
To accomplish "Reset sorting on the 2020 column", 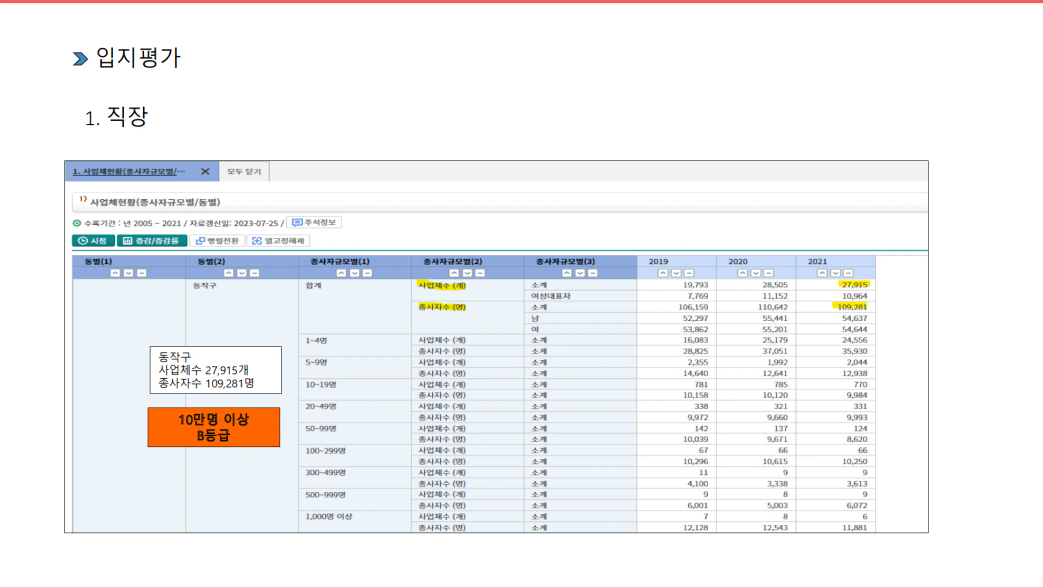I will coord(768,273).
